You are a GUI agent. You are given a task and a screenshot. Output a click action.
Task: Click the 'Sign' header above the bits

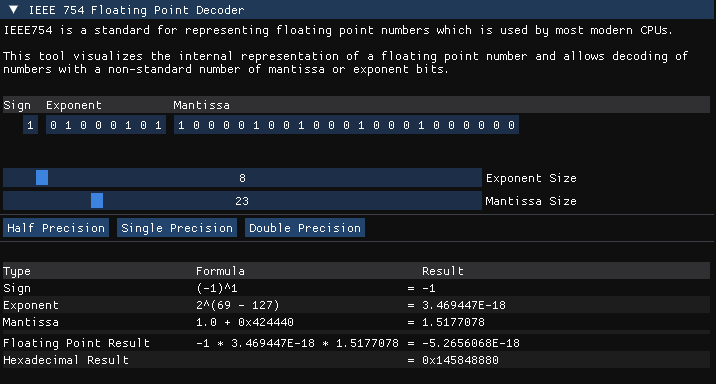click(x=17, y=105)
